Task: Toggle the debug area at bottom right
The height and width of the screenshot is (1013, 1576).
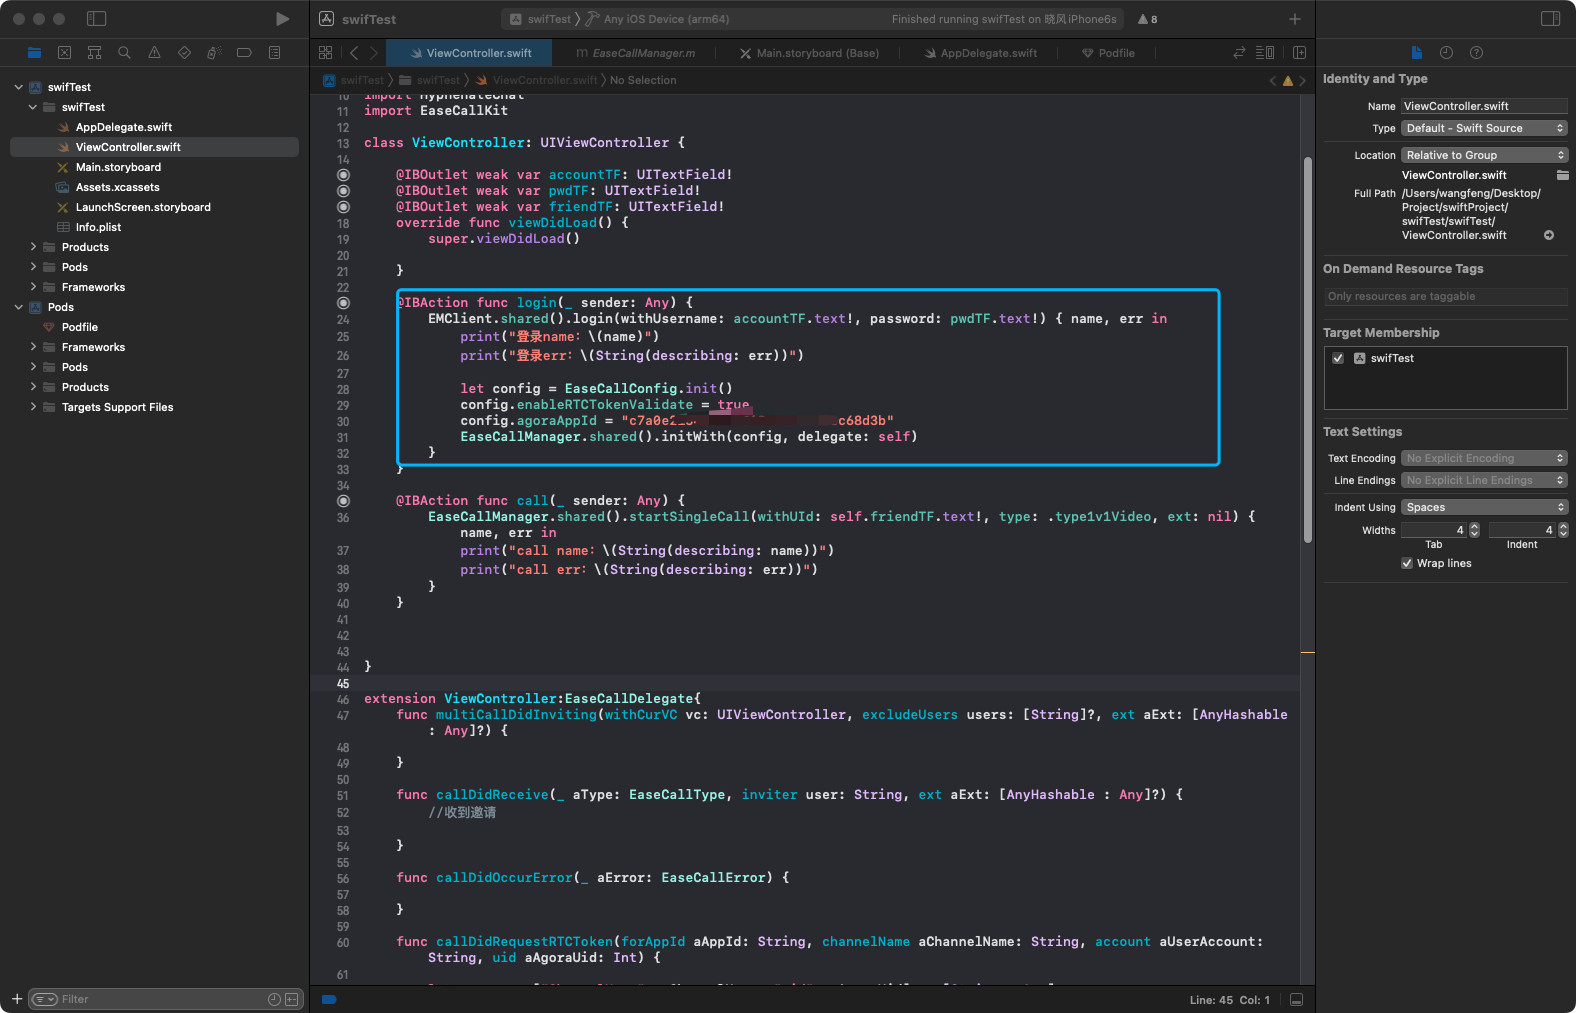Action: 1296,999
